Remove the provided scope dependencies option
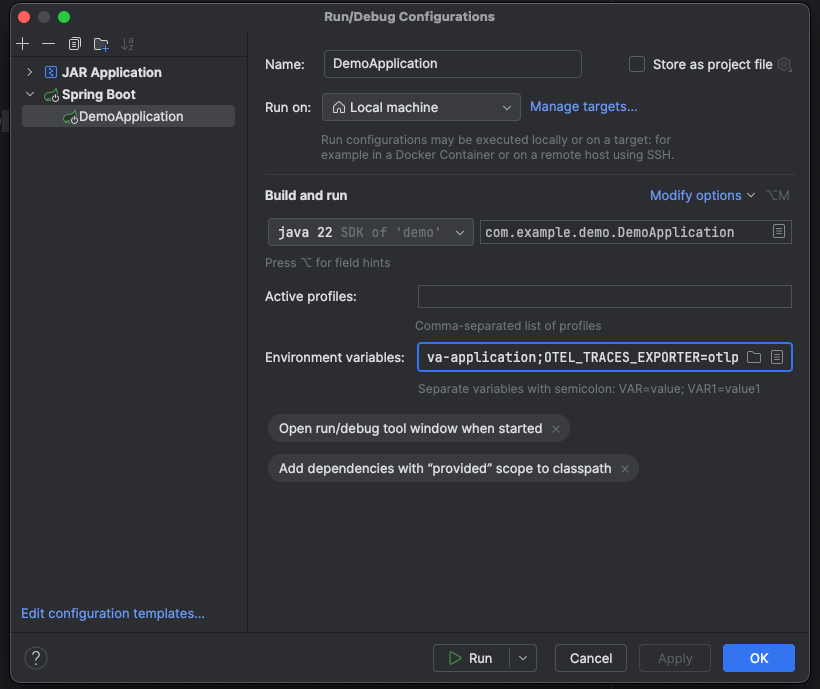The width and height of the screenshot is (820, 689). pos(624,468)
